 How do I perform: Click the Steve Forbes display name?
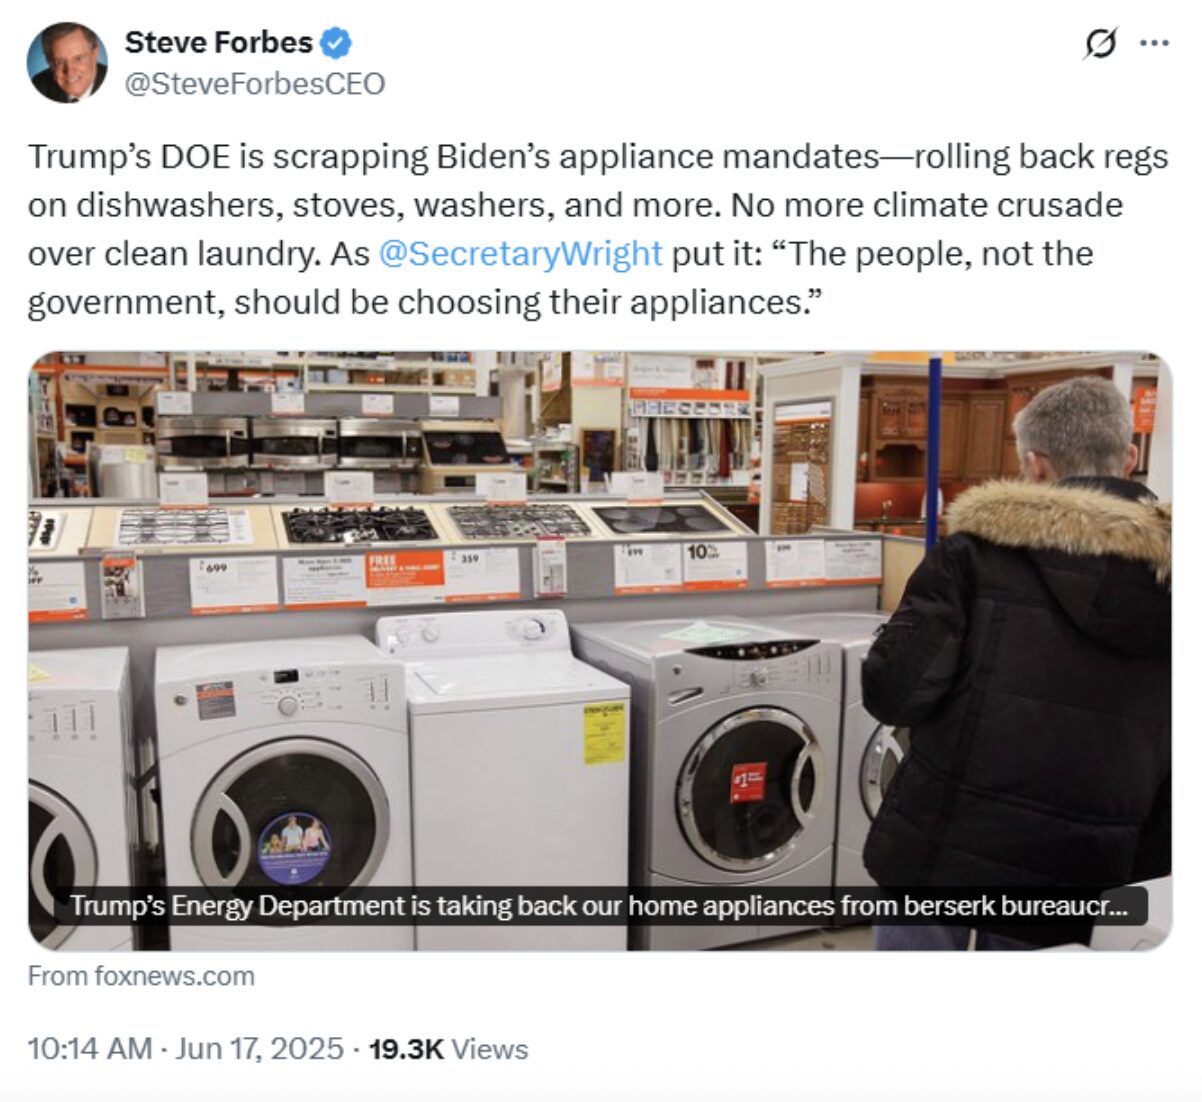[x=219, y=43]
